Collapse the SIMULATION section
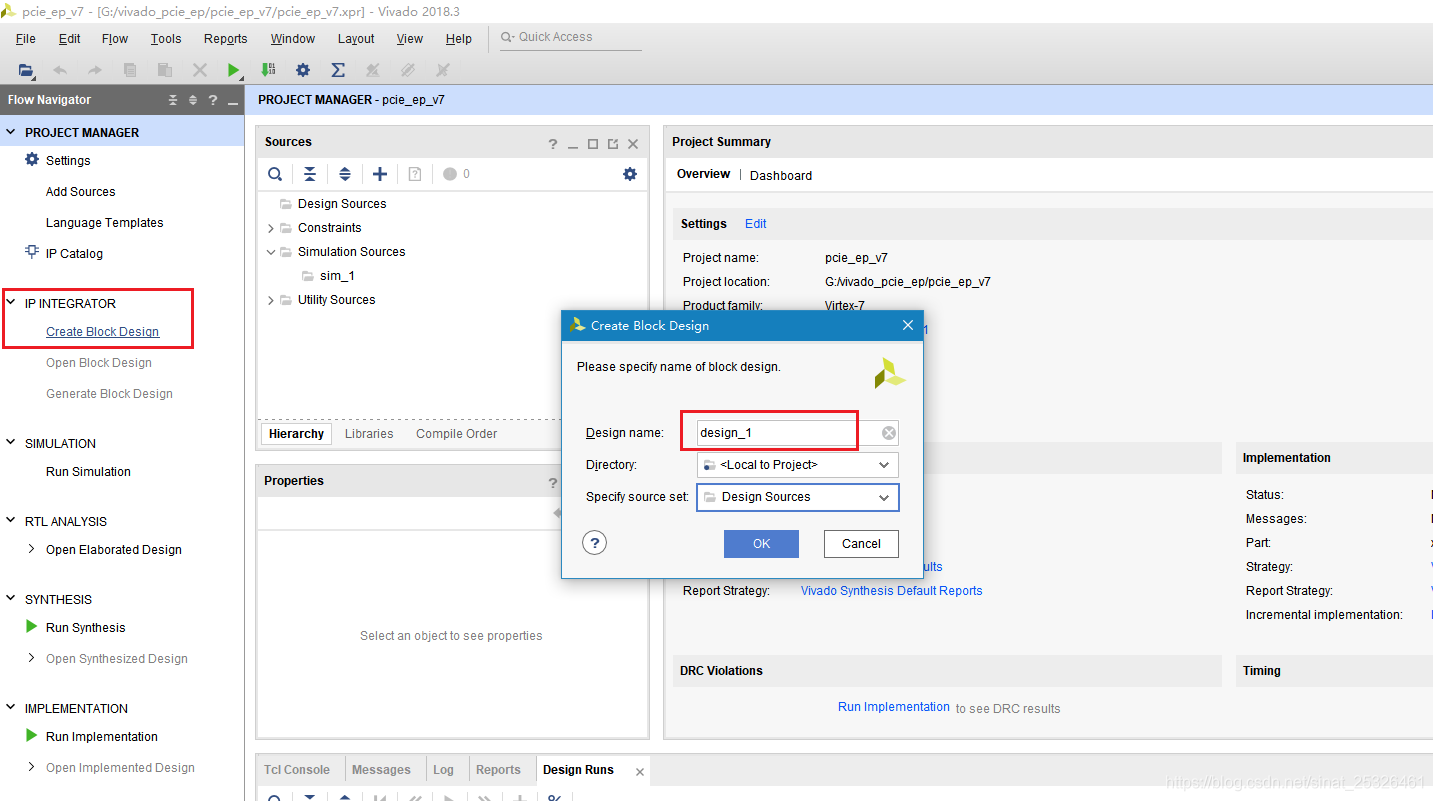This screenshot has width=1433, height=801. tap(12, 443)
